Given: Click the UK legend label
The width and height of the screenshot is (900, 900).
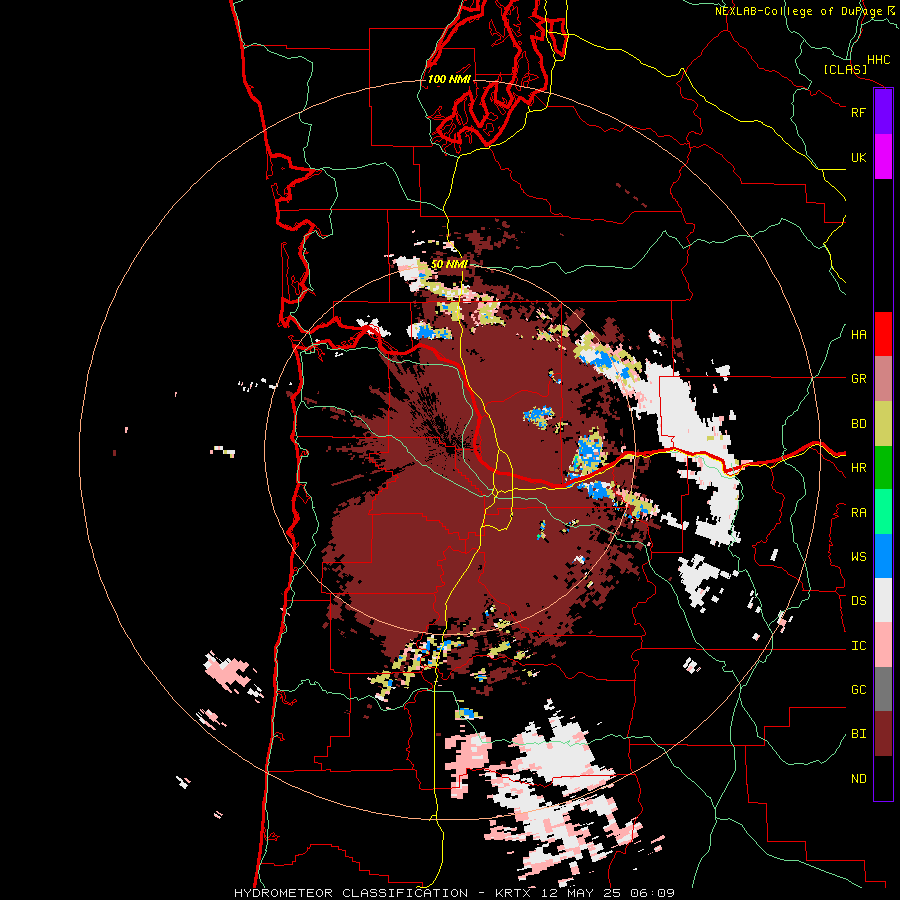Looking at the screenshot, I should click(x=858, y=157).
